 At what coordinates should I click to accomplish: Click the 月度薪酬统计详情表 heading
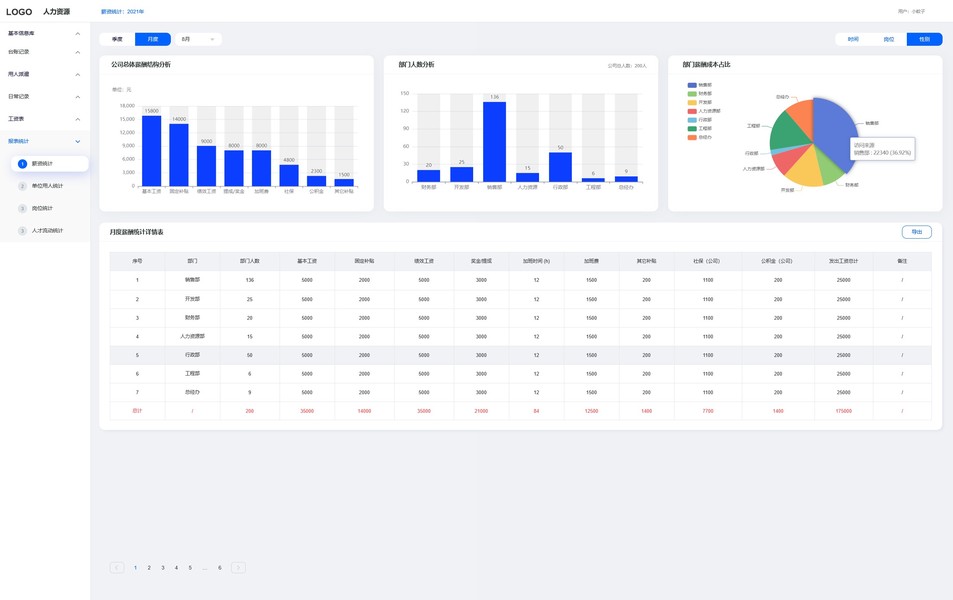137,232
